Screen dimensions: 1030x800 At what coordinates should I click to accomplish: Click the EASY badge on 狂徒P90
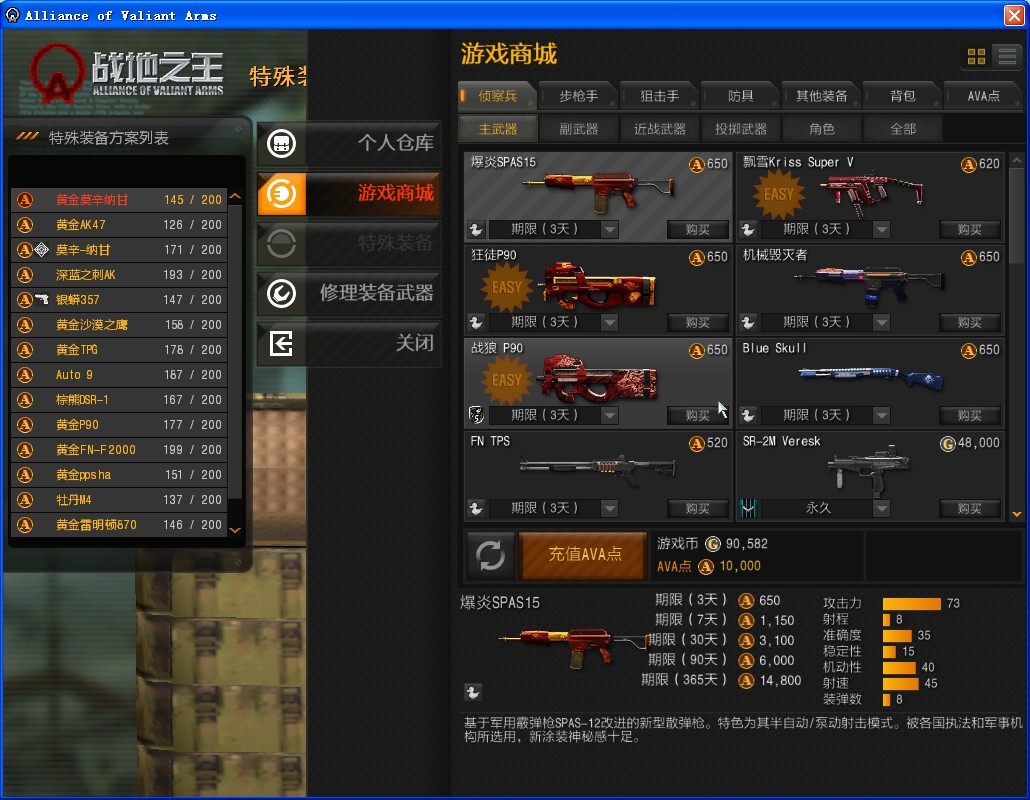(506, 288)
